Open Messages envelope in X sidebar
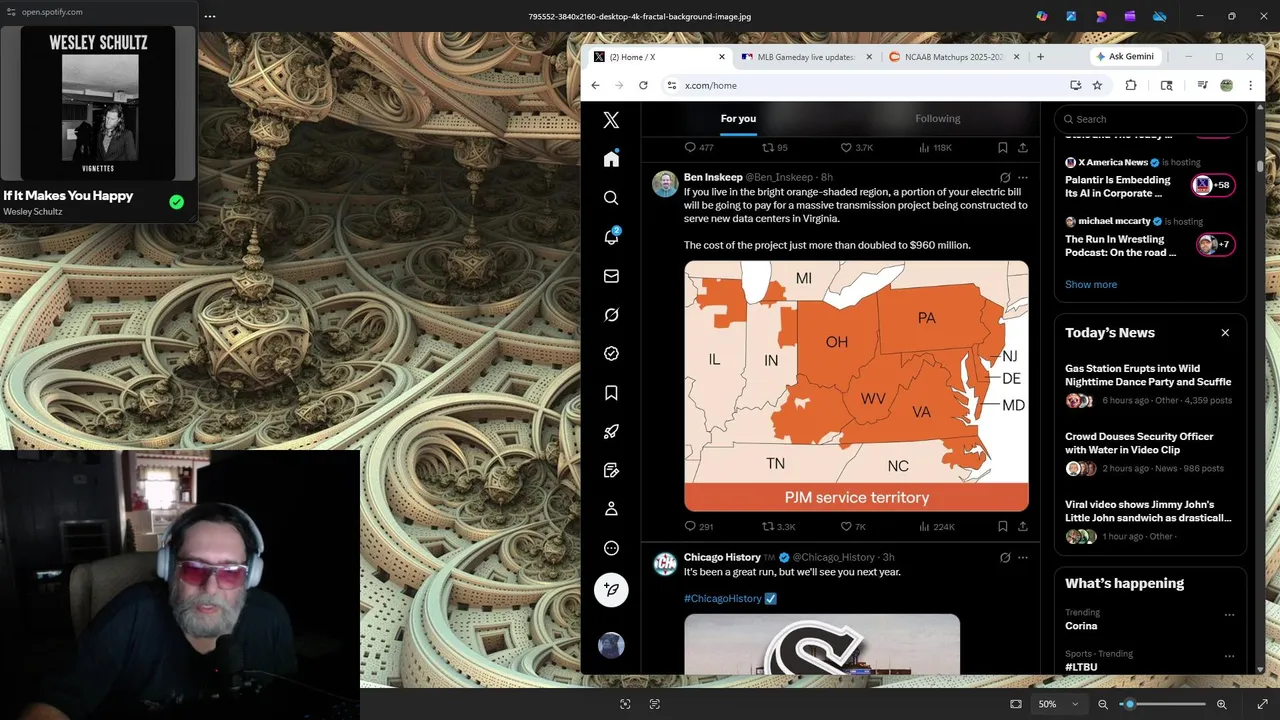 [x=611, y=276]
